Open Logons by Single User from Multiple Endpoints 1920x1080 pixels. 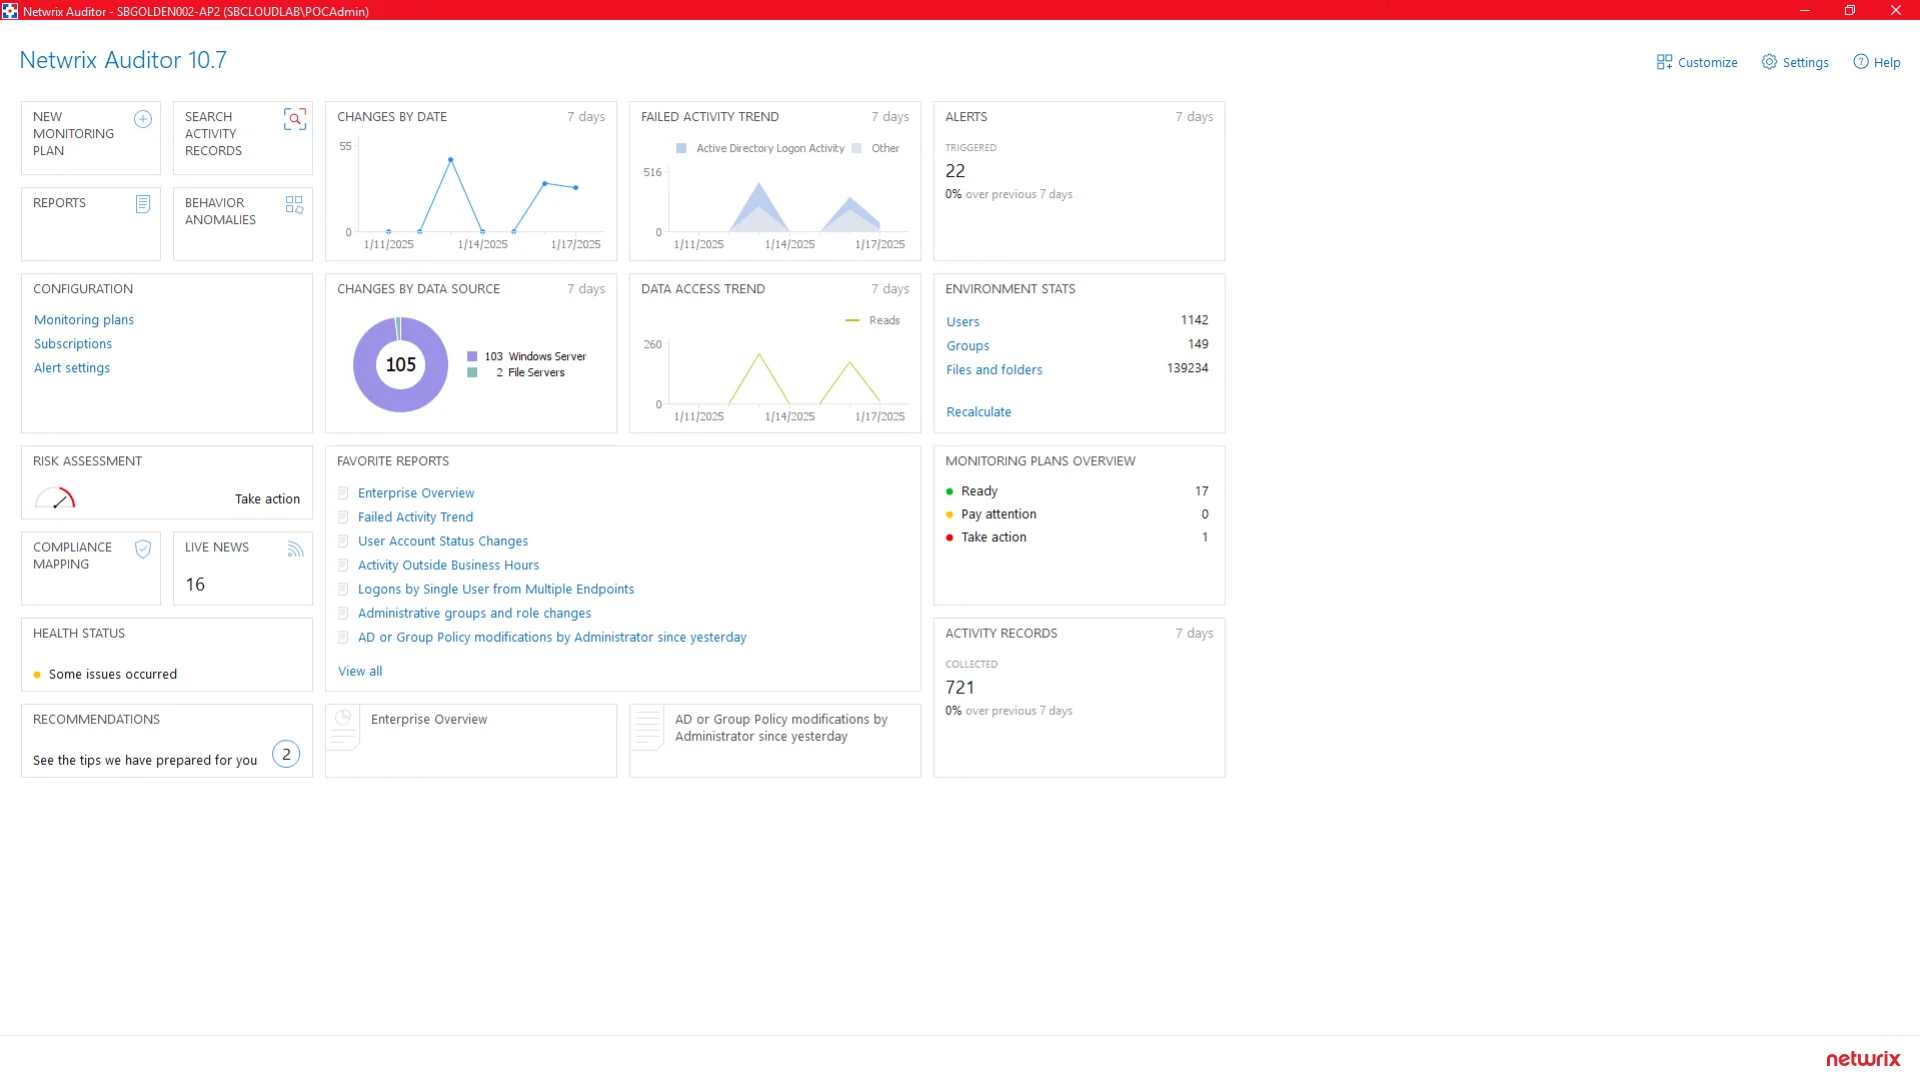pyautogui.click(x=496, y=589)
